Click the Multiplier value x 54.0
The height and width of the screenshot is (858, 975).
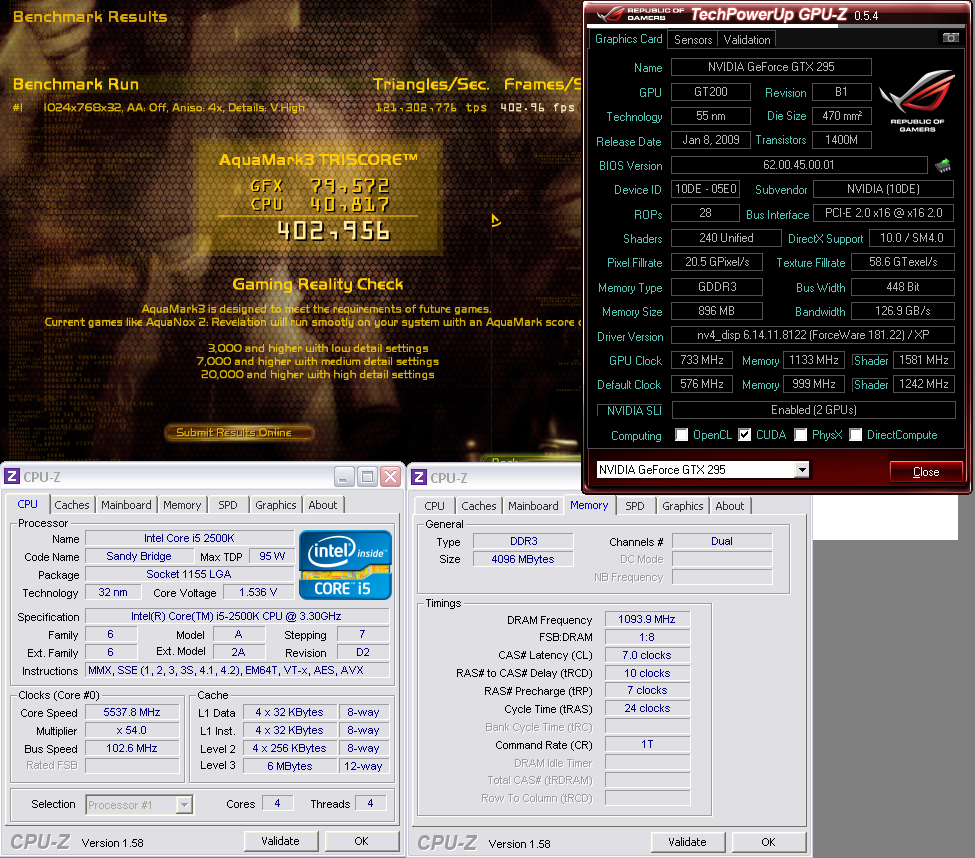pyautogui.click(x=132, y=731)
